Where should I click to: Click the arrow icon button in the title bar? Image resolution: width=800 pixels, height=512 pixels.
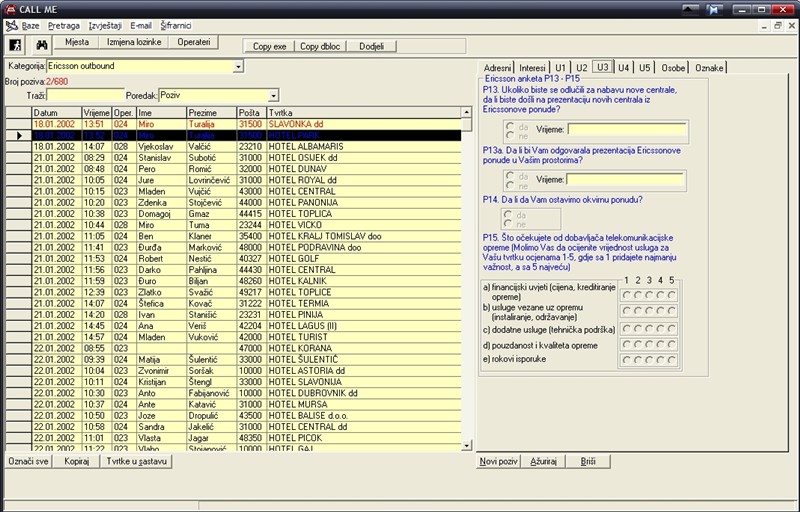[690, 9]
